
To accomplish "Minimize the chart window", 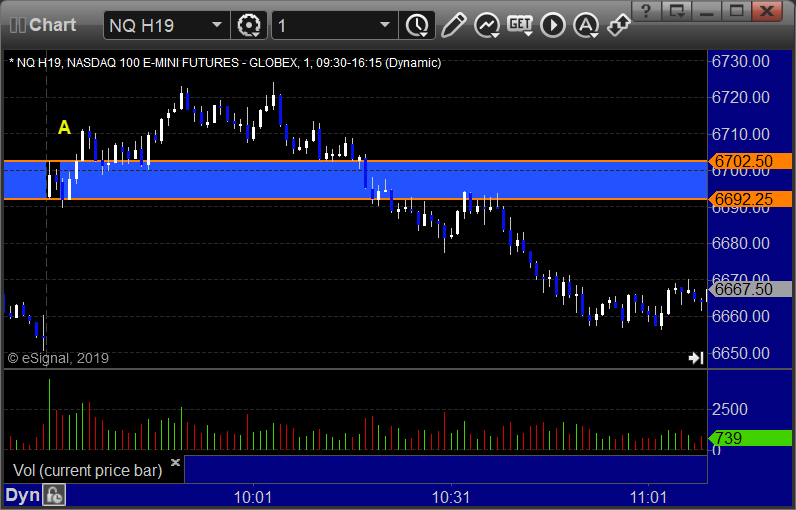I will 707,10.
